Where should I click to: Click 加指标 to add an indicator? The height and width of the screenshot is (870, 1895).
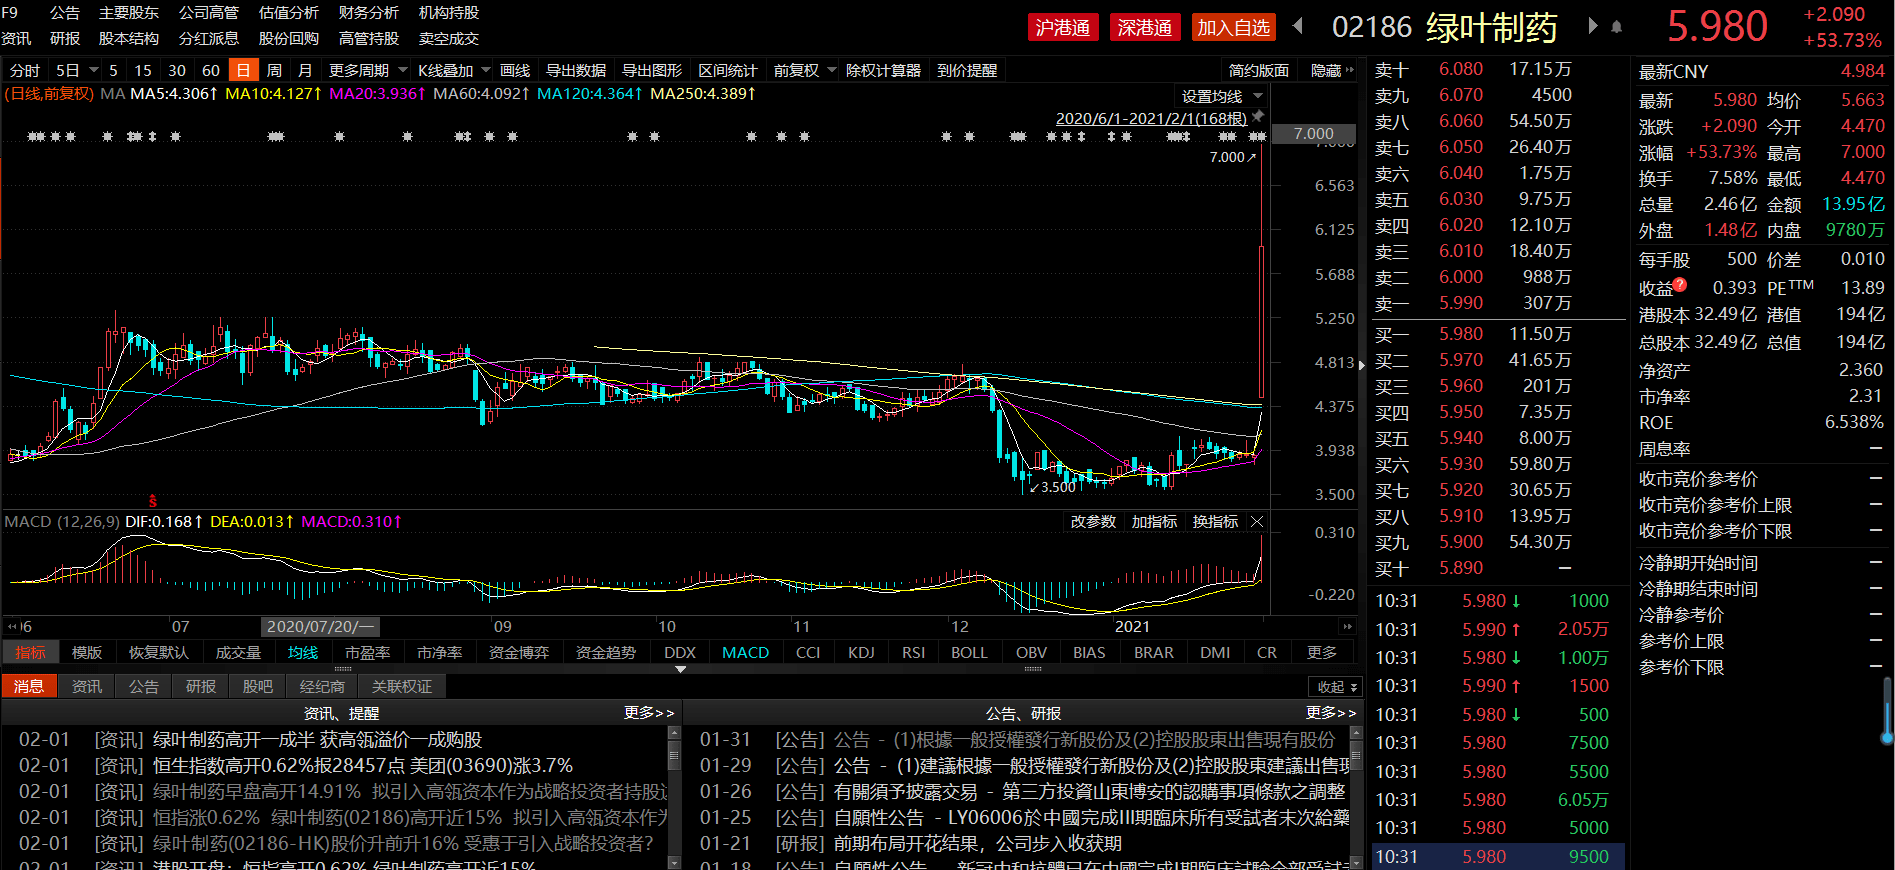click(x=1154, y=522)
